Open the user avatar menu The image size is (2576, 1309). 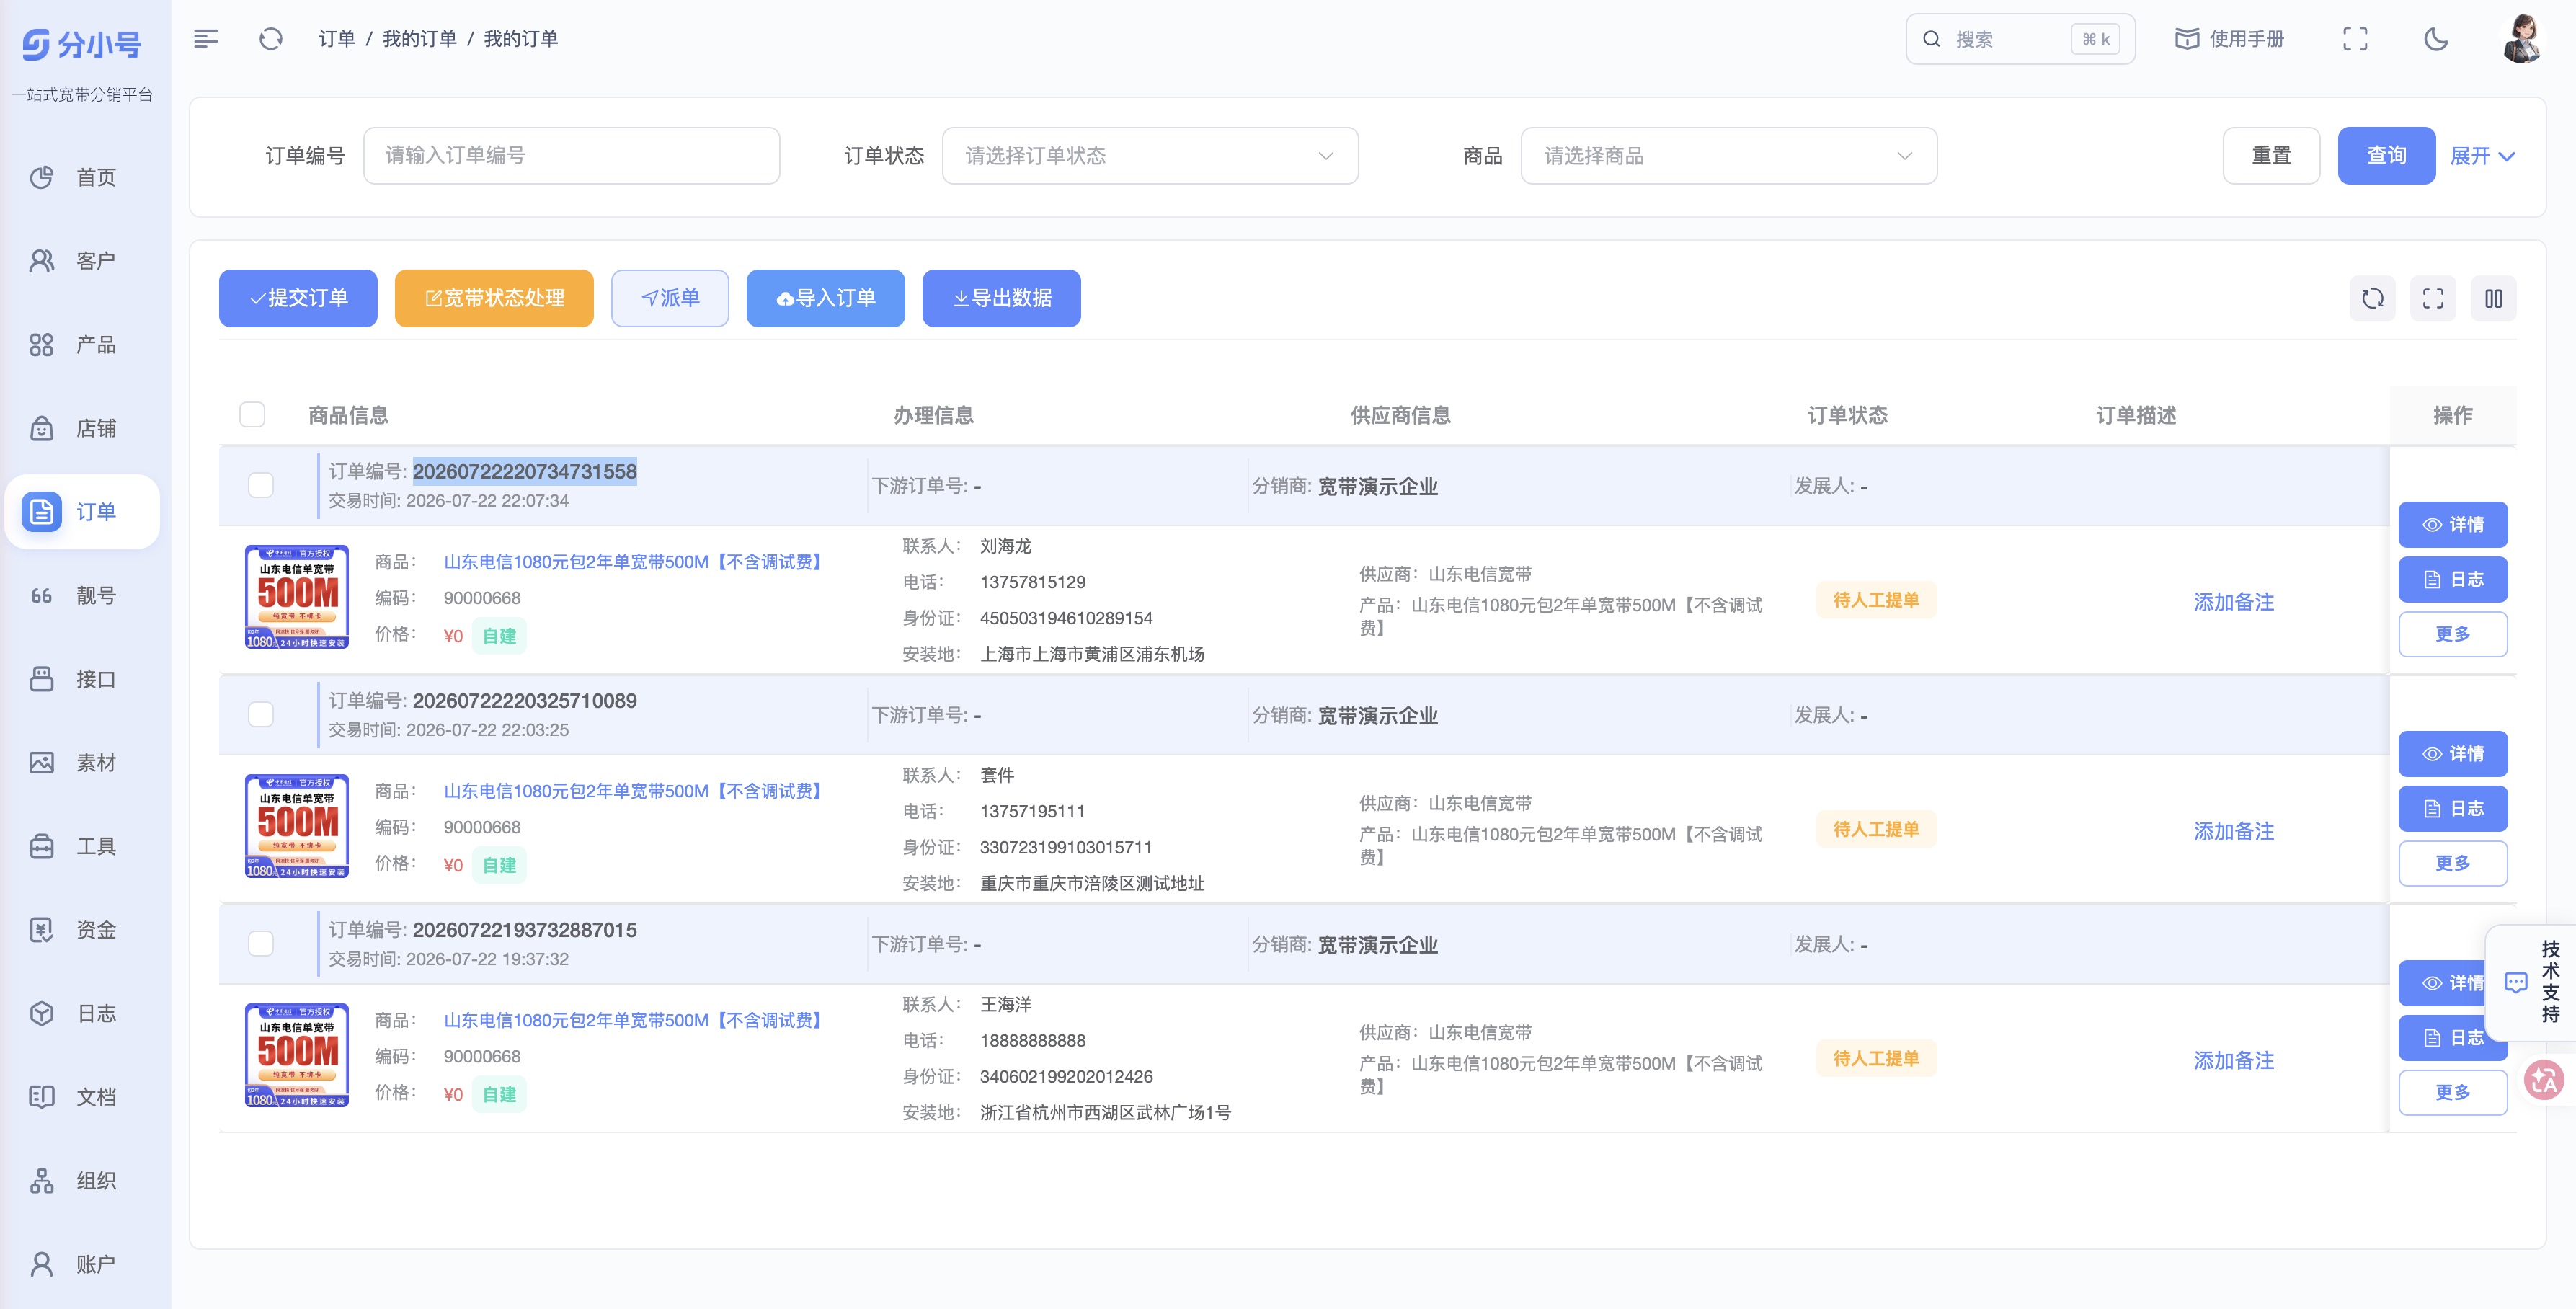click(2523, 39)
